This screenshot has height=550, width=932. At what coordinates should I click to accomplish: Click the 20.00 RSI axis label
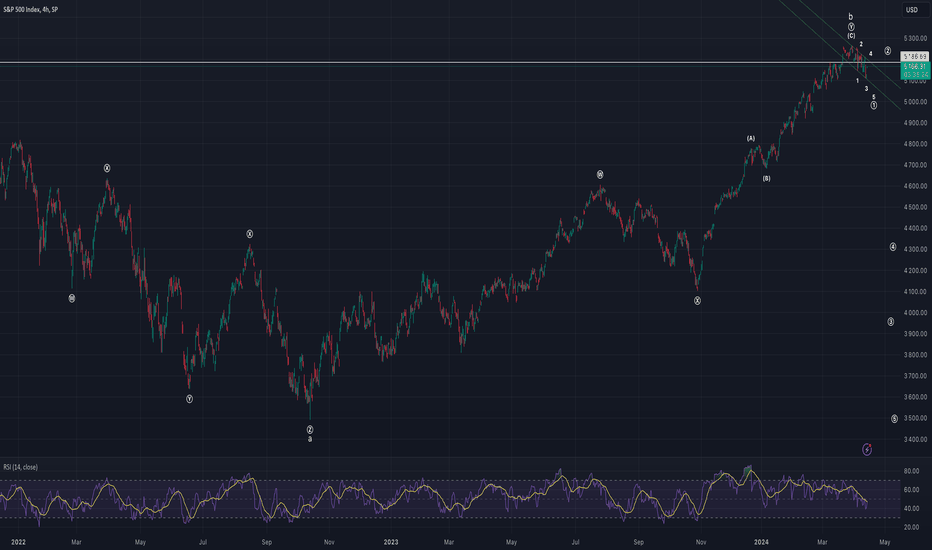(x=912, y=527)
